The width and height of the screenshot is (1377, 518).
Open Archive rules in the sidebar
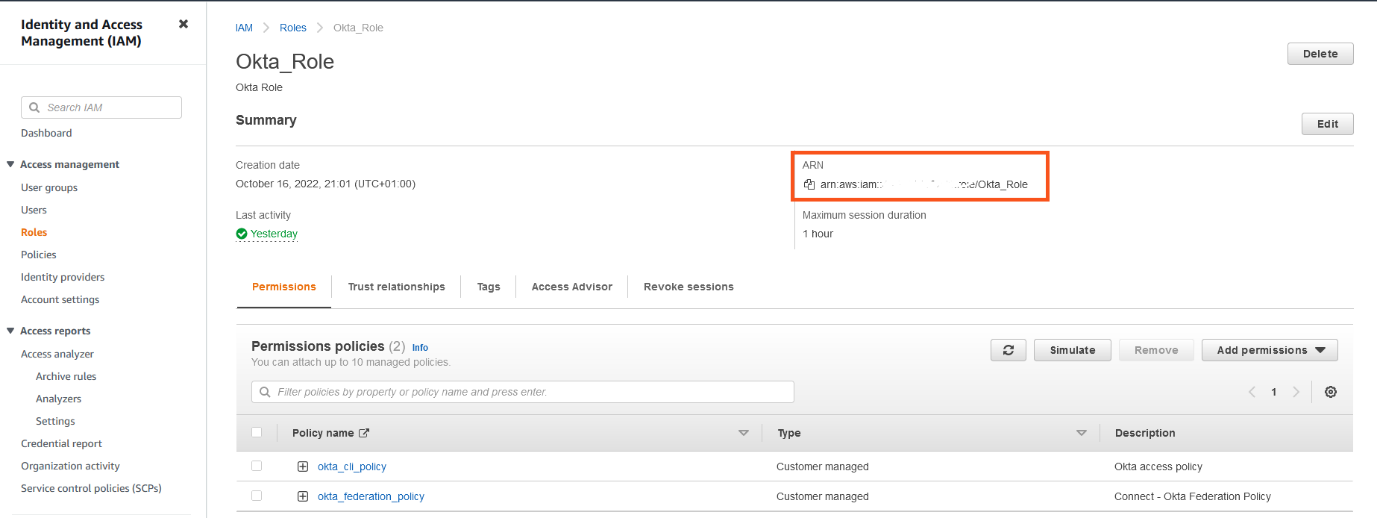pos(66,377)
